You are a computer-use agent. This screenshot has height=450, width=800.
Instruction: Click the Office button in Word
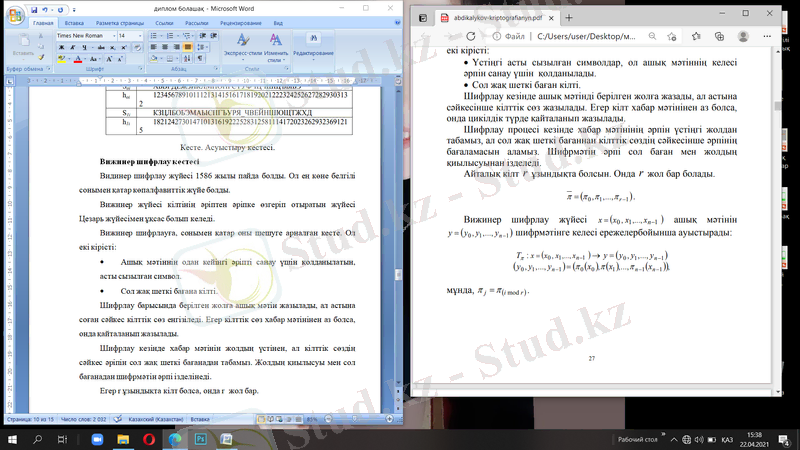14,13
